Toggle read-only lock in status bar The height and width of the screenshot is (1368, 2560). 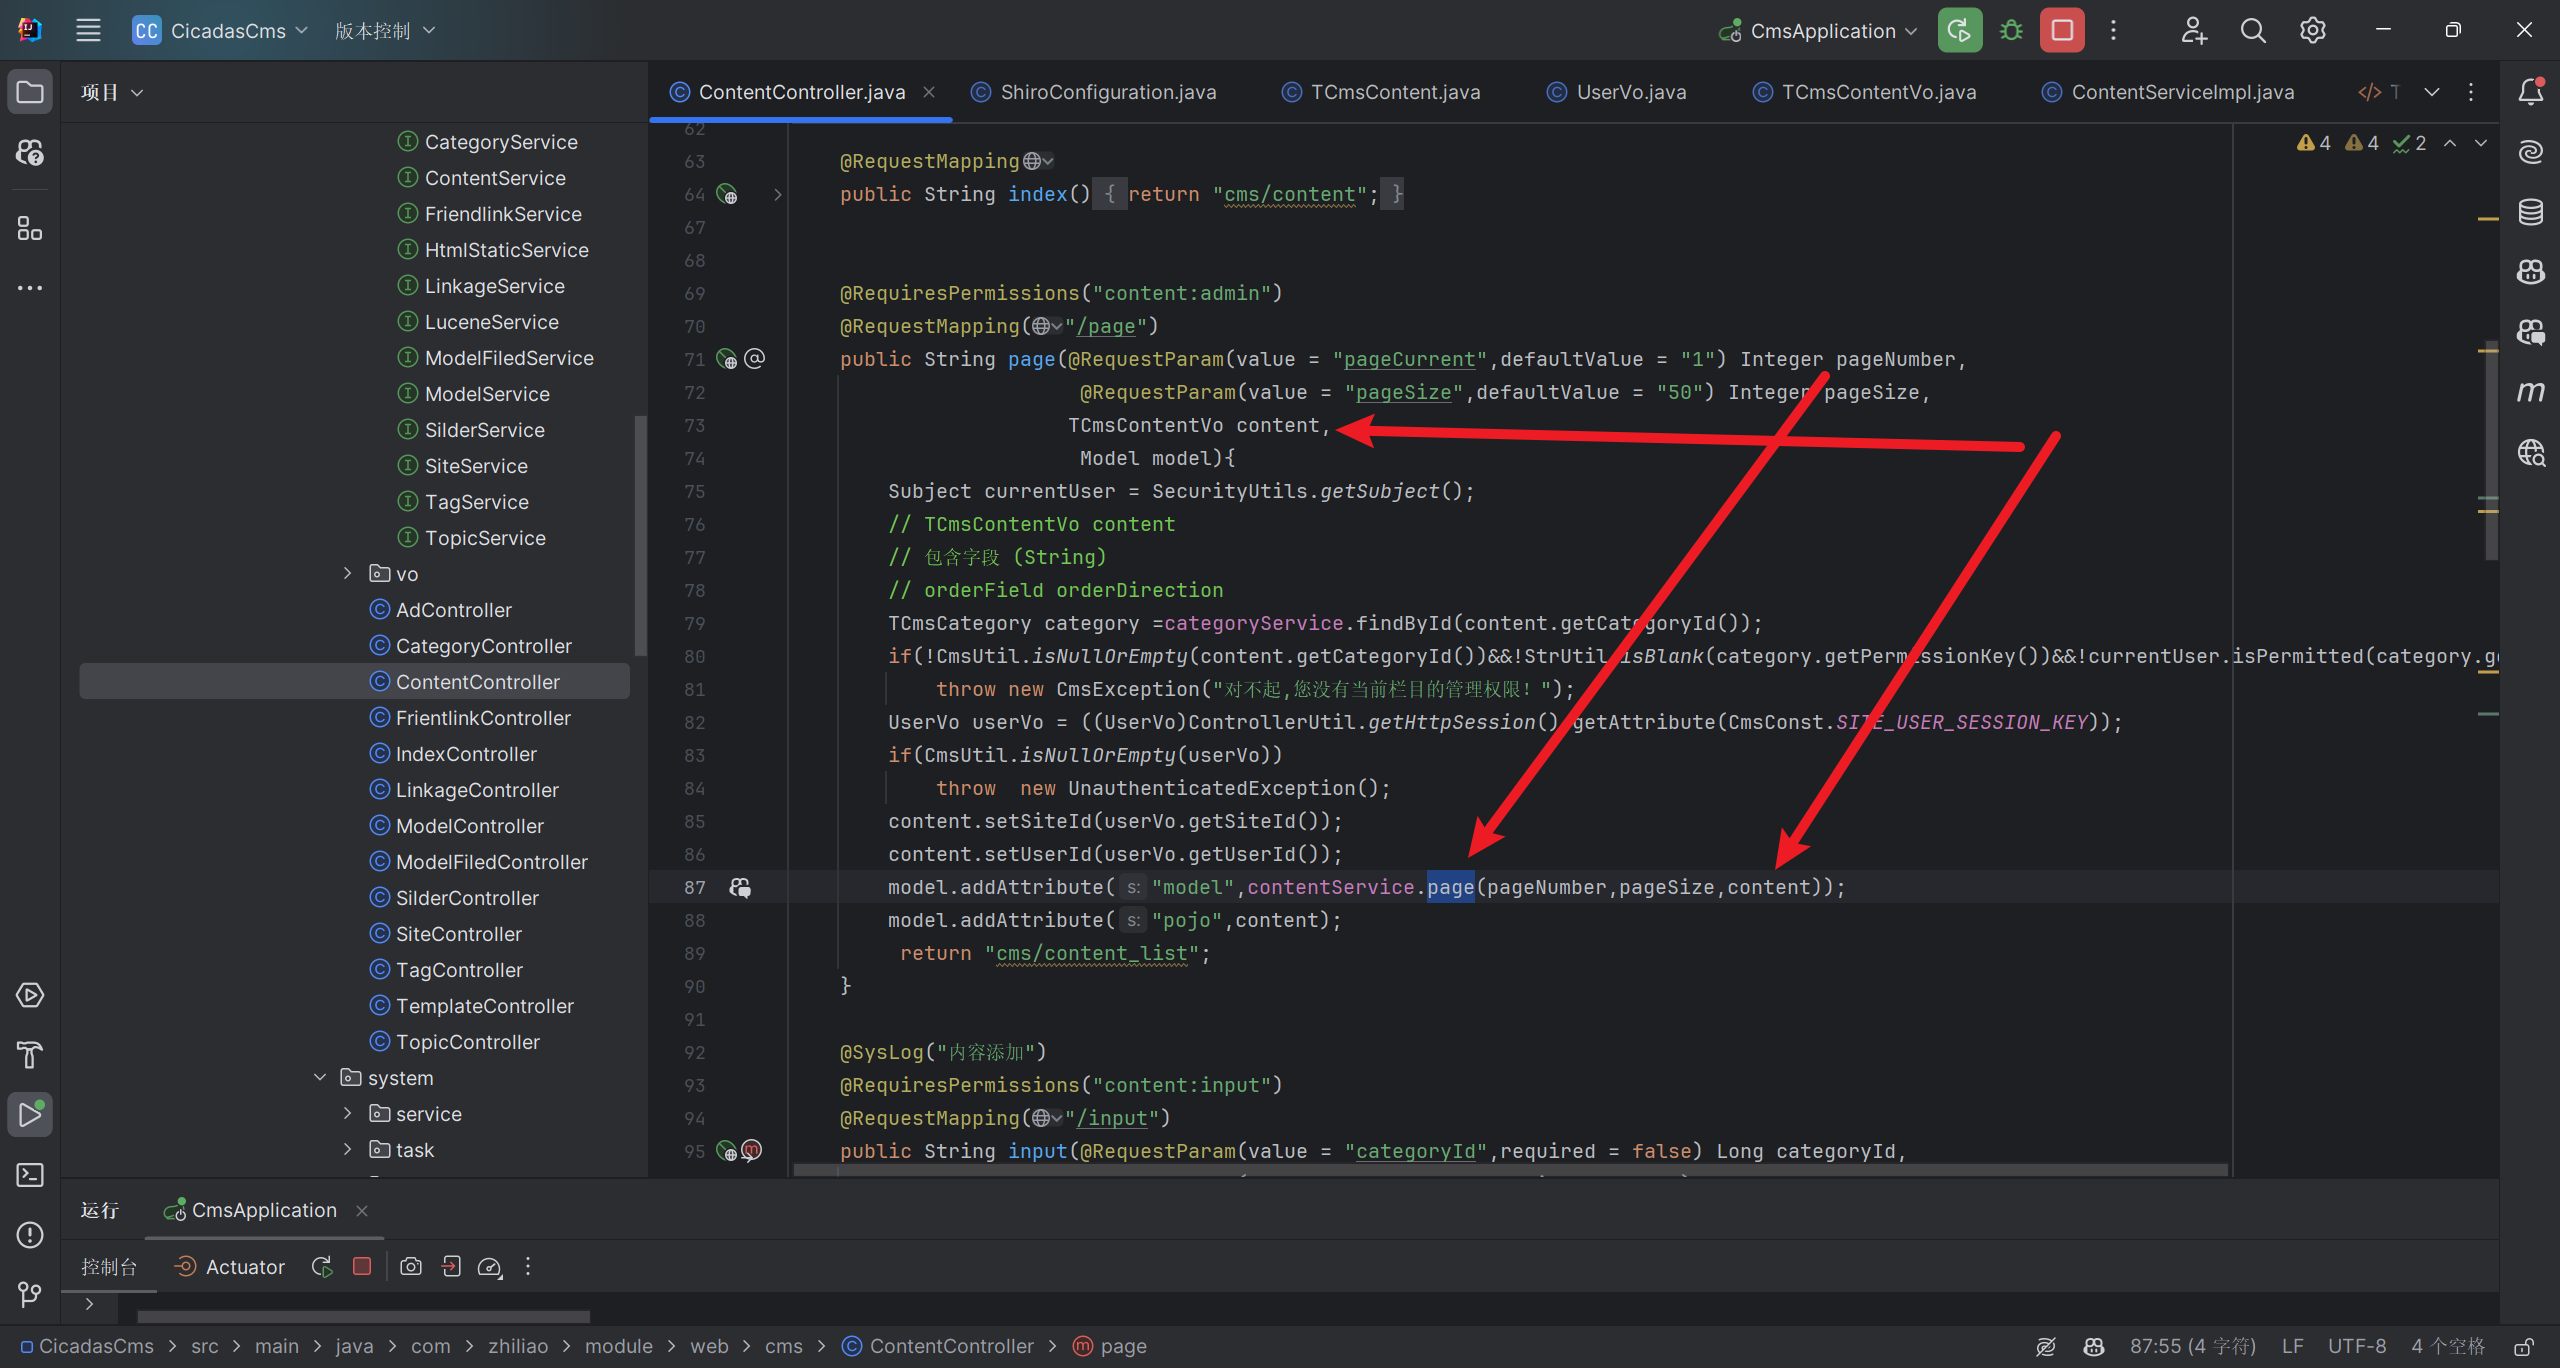pos(2524,1347)
